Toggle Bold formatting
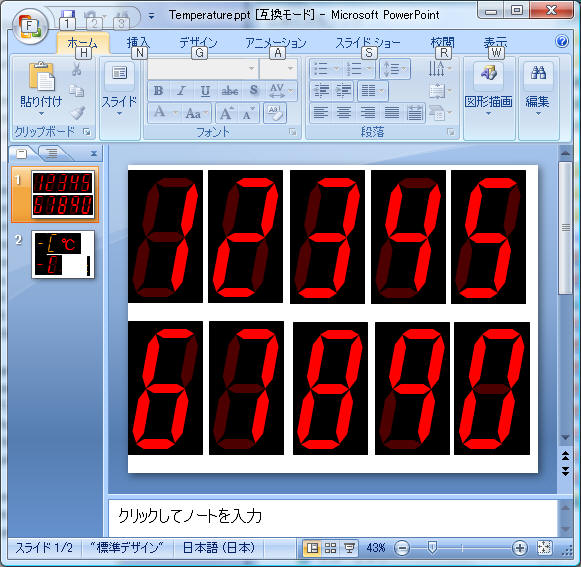Viewport: 581px width, 567px height. tap(158, 90)
